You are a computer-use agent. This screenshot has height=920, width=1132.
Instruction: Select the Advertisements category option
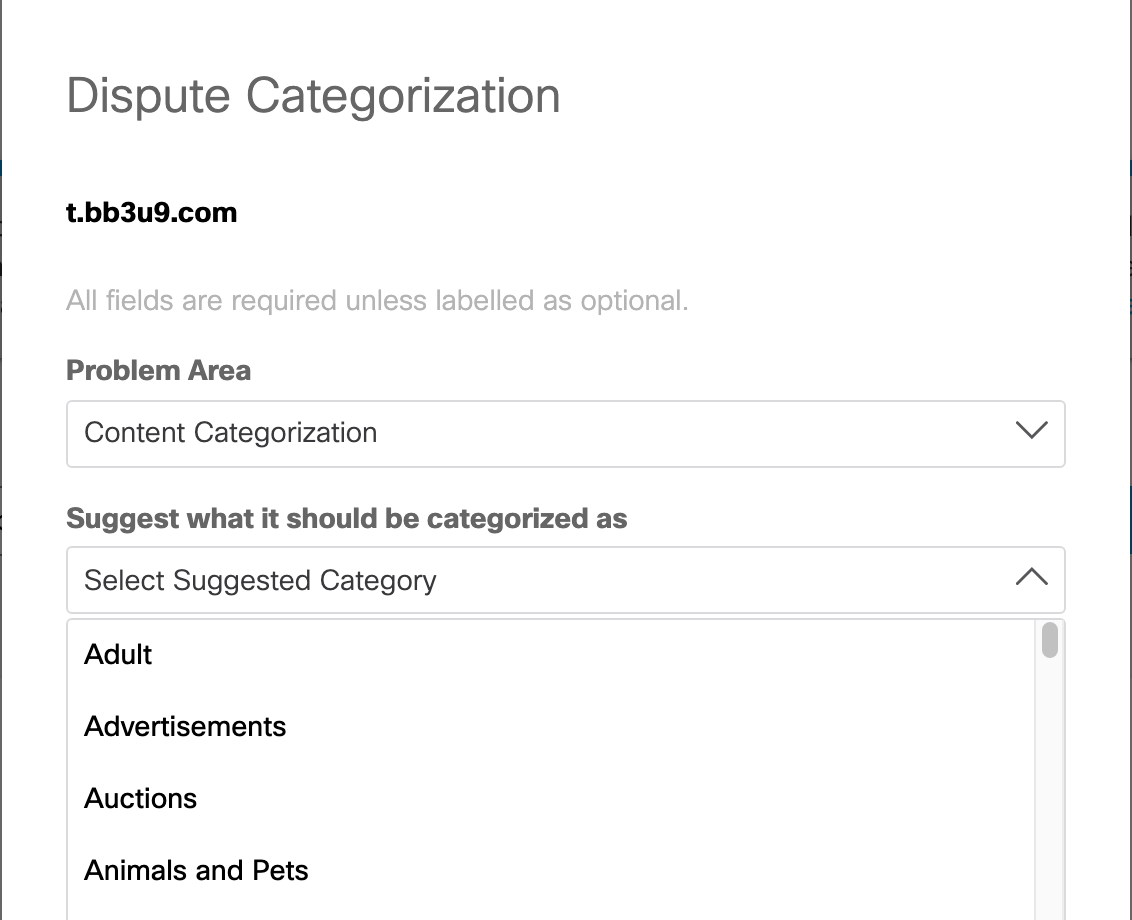[185, 726]
